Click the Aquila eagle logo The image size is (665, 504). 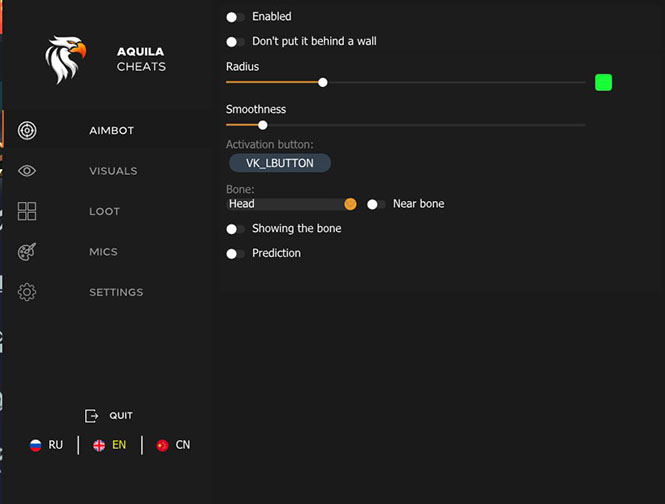coord(66,59)
